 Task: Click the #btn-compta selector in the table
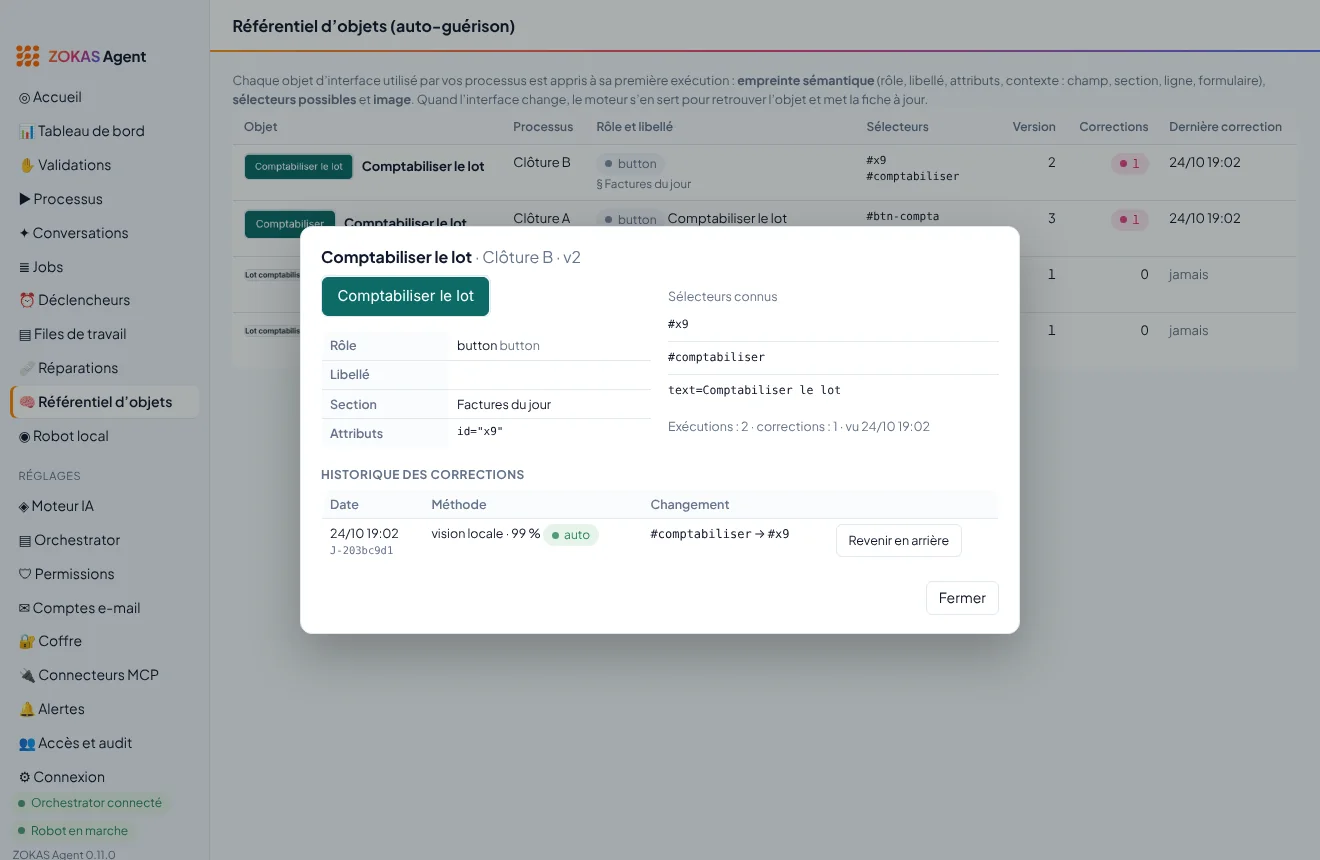[902, 216]
